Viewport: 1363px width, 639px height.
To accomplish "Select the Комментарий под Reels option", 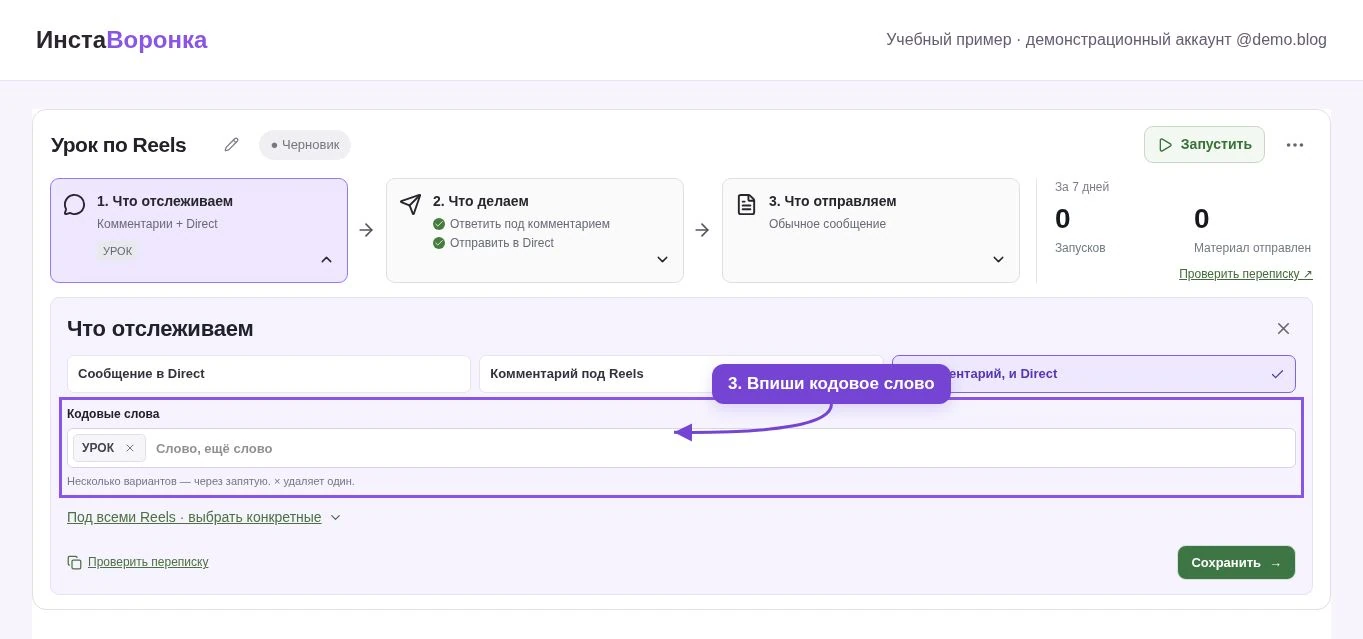I will pos(681,374).
